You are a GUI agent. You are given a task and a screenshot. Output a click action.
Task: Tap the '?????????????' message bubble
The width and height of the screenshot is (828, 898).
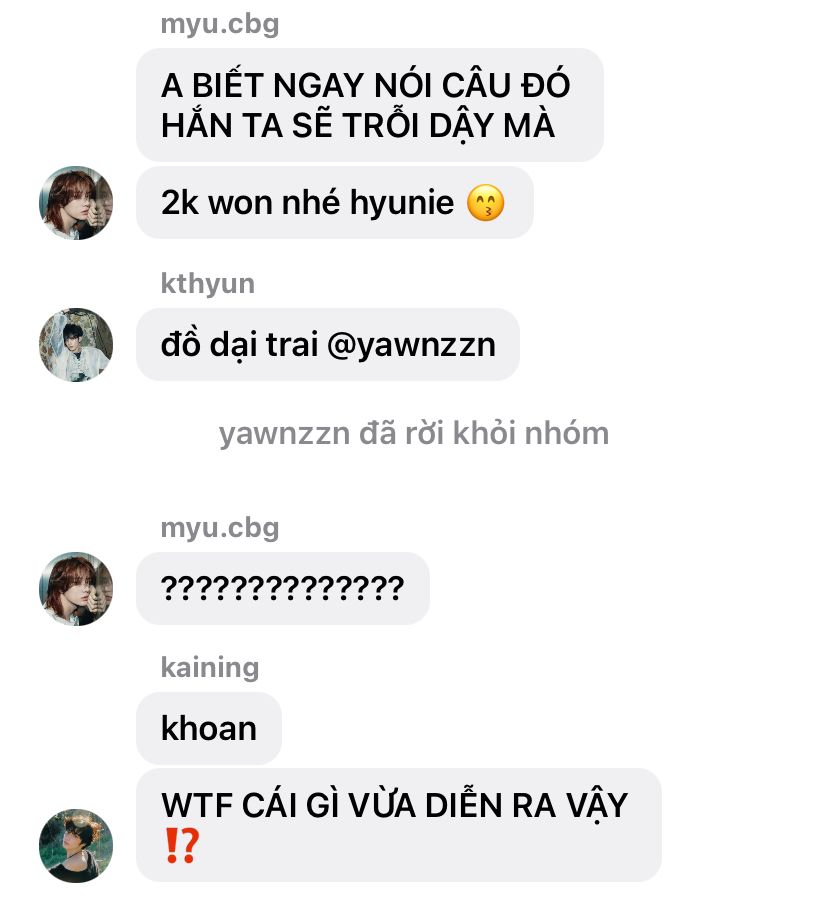(283, 589)
